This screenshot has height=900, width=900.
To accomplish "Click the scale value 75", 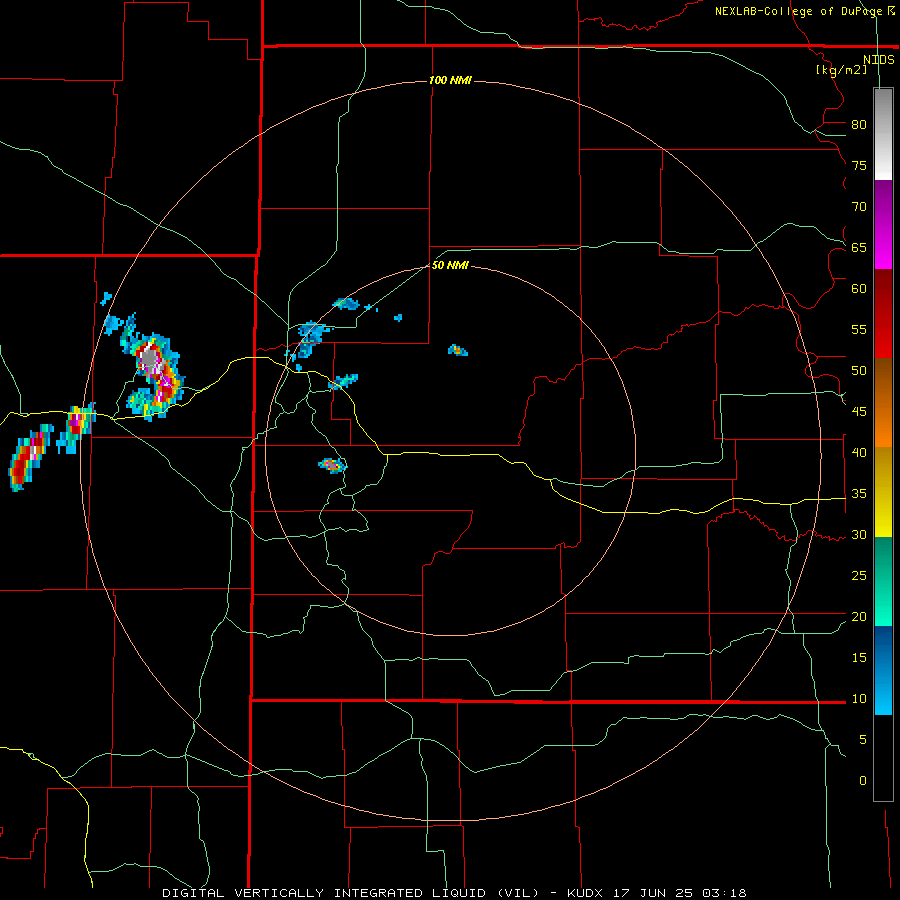I will tap(859, 165).
